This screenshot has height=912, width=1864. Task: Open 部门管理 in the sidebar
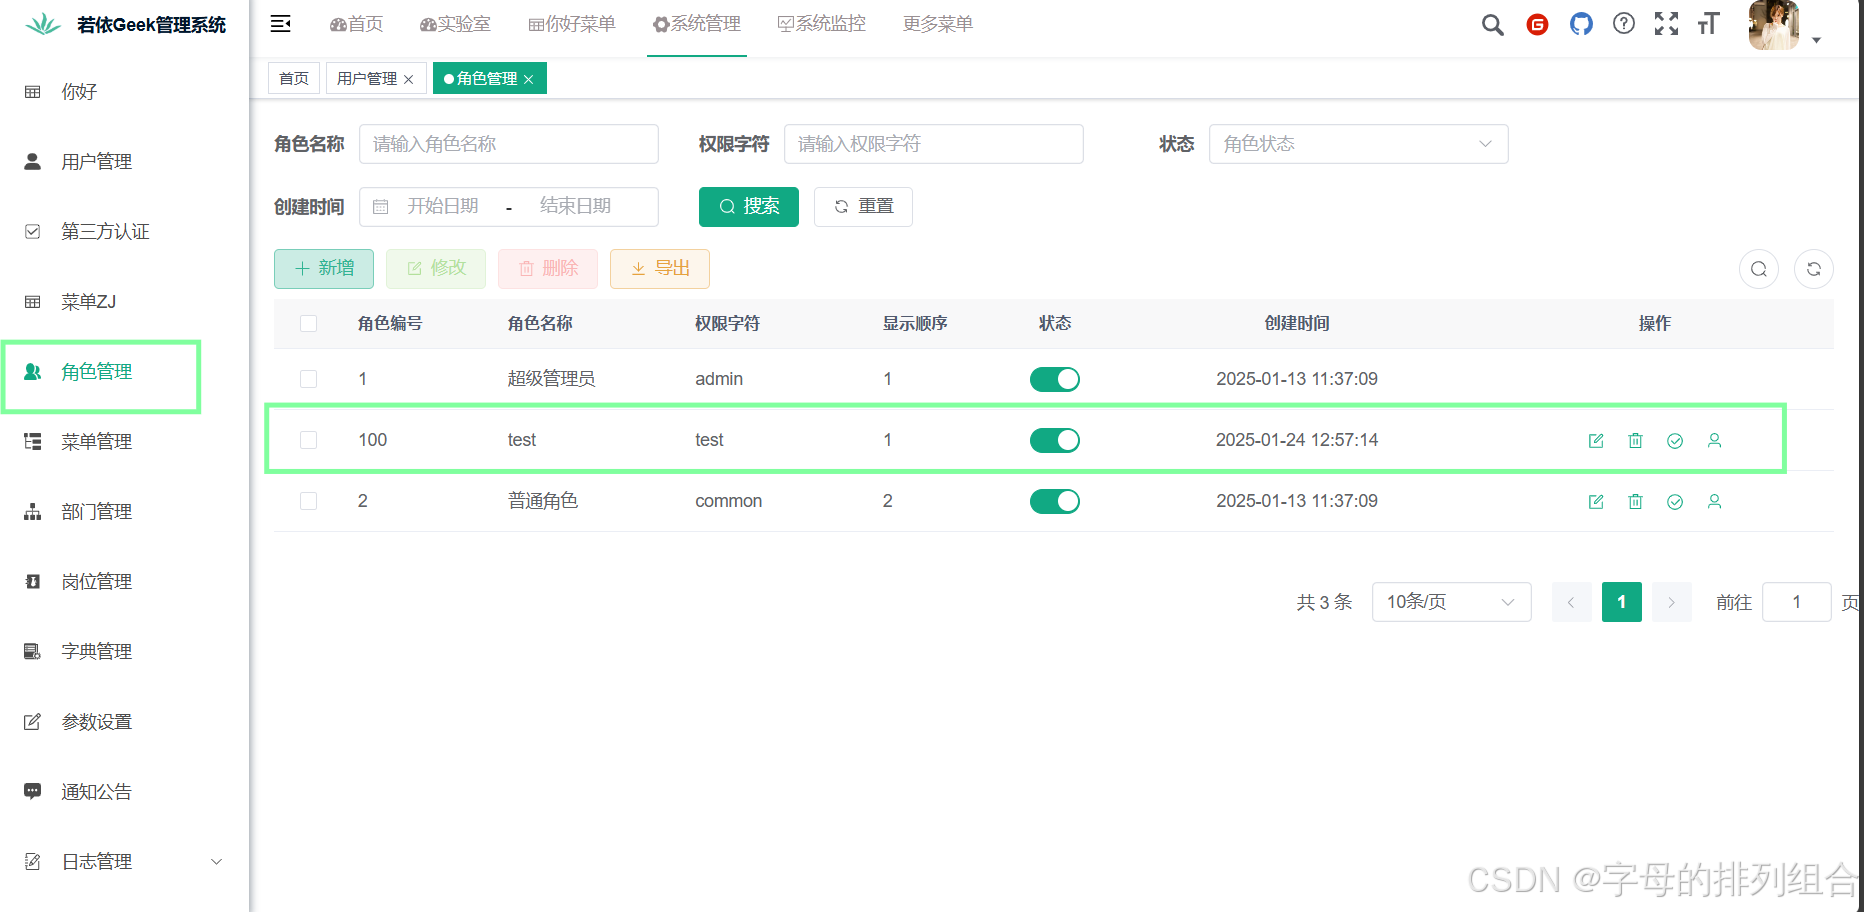pyautogui.click(x=124, y=512)
